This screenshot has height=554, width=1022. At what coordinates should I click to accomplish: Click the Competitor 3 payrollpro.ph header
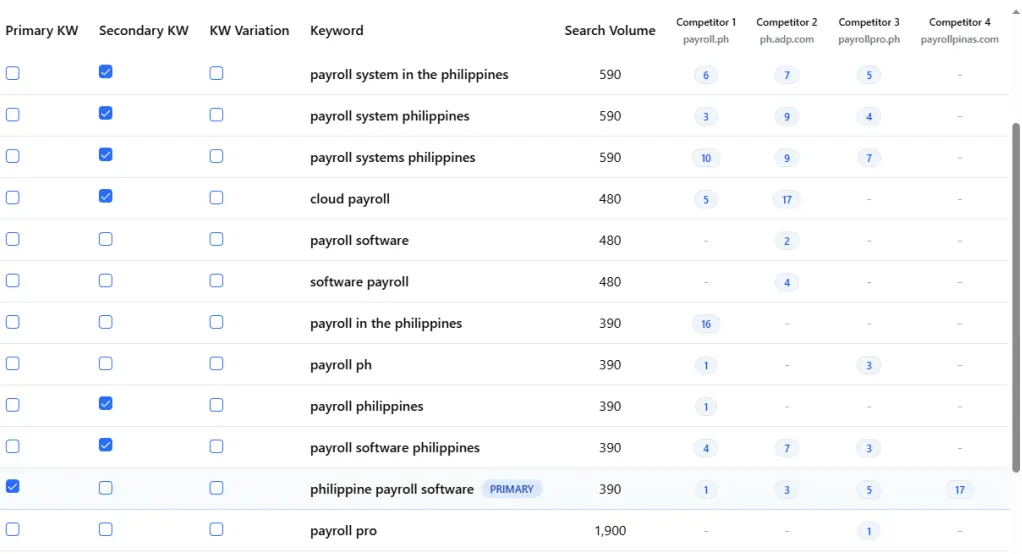coord(869,31)
